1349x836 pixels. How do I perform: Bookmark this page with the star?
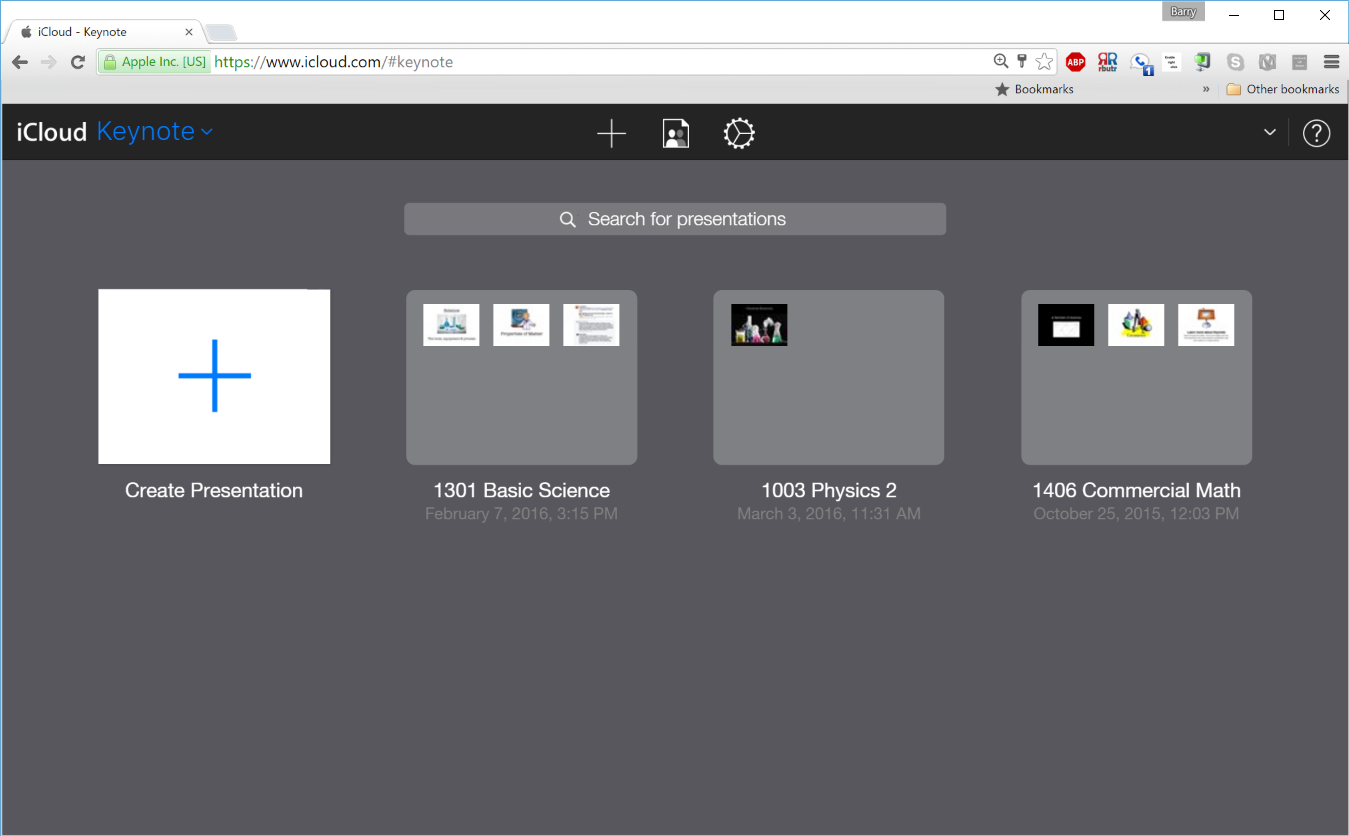tap(1044, 62)
